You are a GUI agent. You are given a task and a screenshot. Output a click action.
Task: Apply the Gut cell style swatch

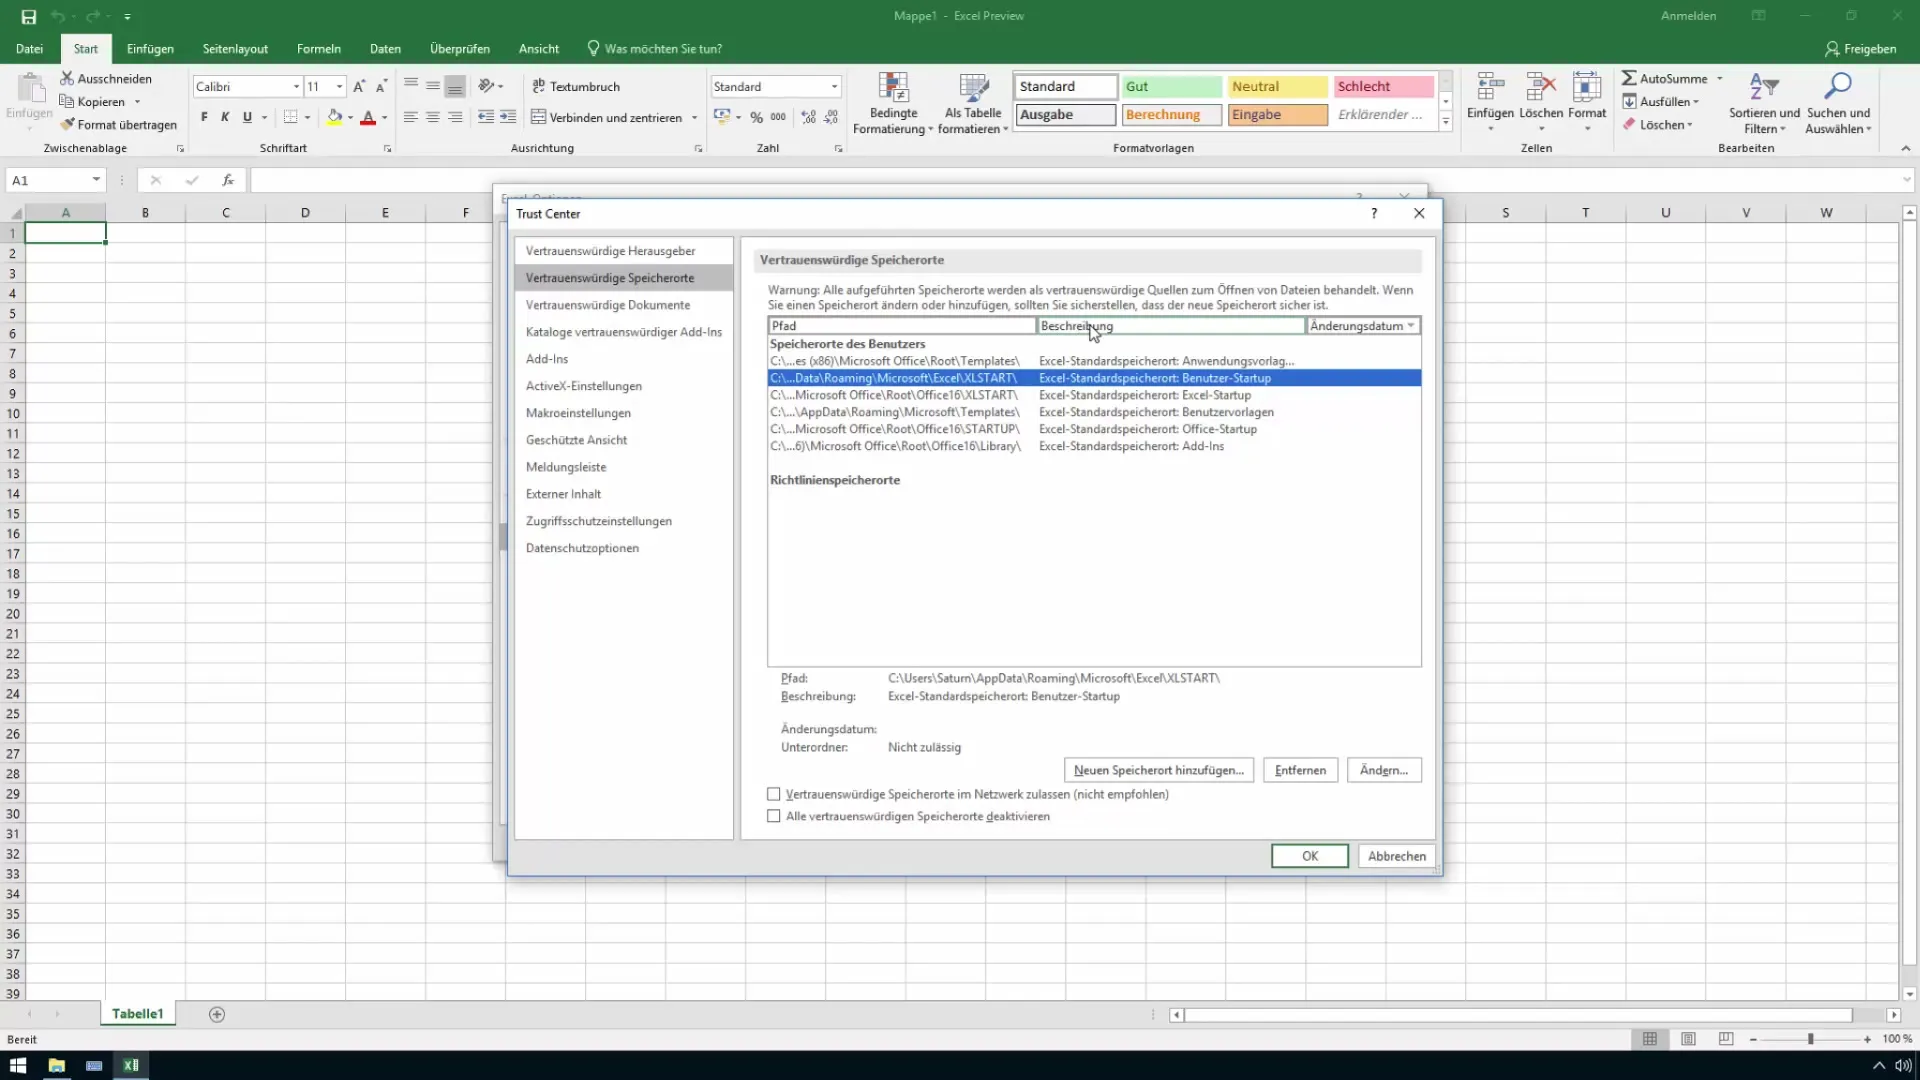1171,87
